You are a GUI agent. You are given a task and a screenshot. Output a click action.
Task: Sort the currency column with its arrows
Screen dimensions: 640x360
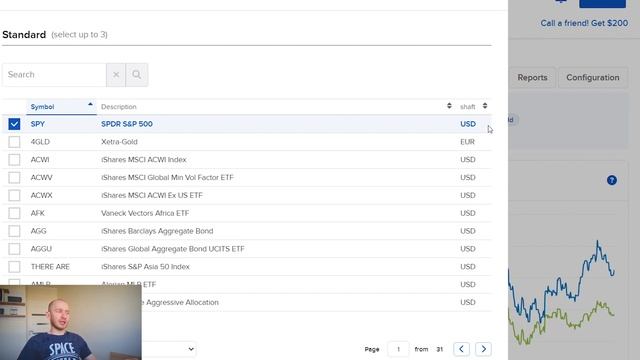coord(484,106)
